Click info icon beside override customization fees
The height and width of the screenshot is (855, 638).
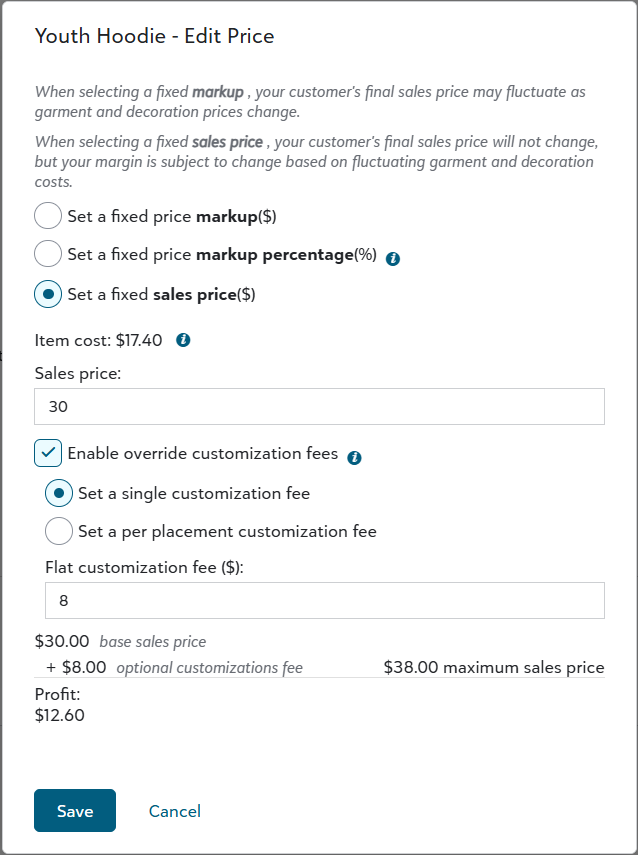354,458
